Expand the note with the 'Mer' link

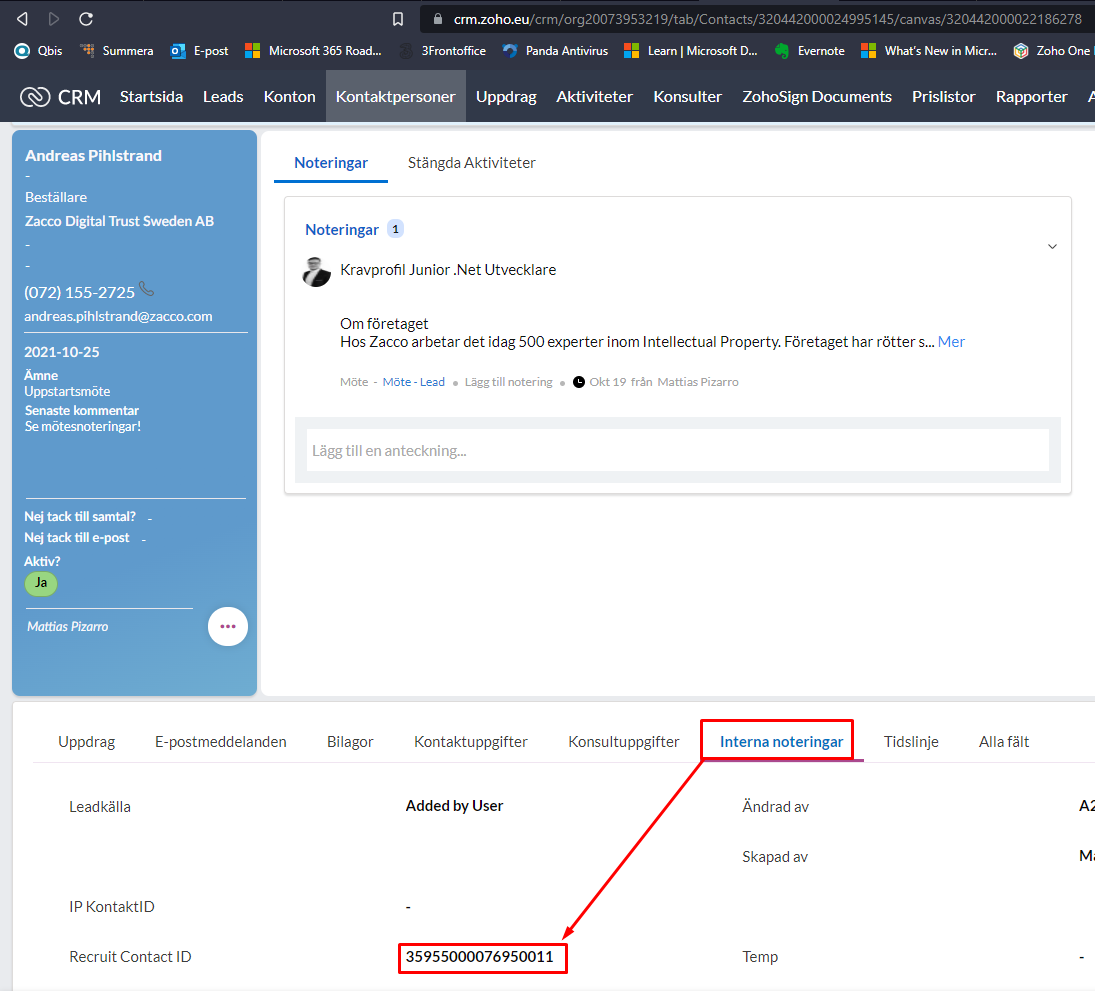[x=951, y=342]
